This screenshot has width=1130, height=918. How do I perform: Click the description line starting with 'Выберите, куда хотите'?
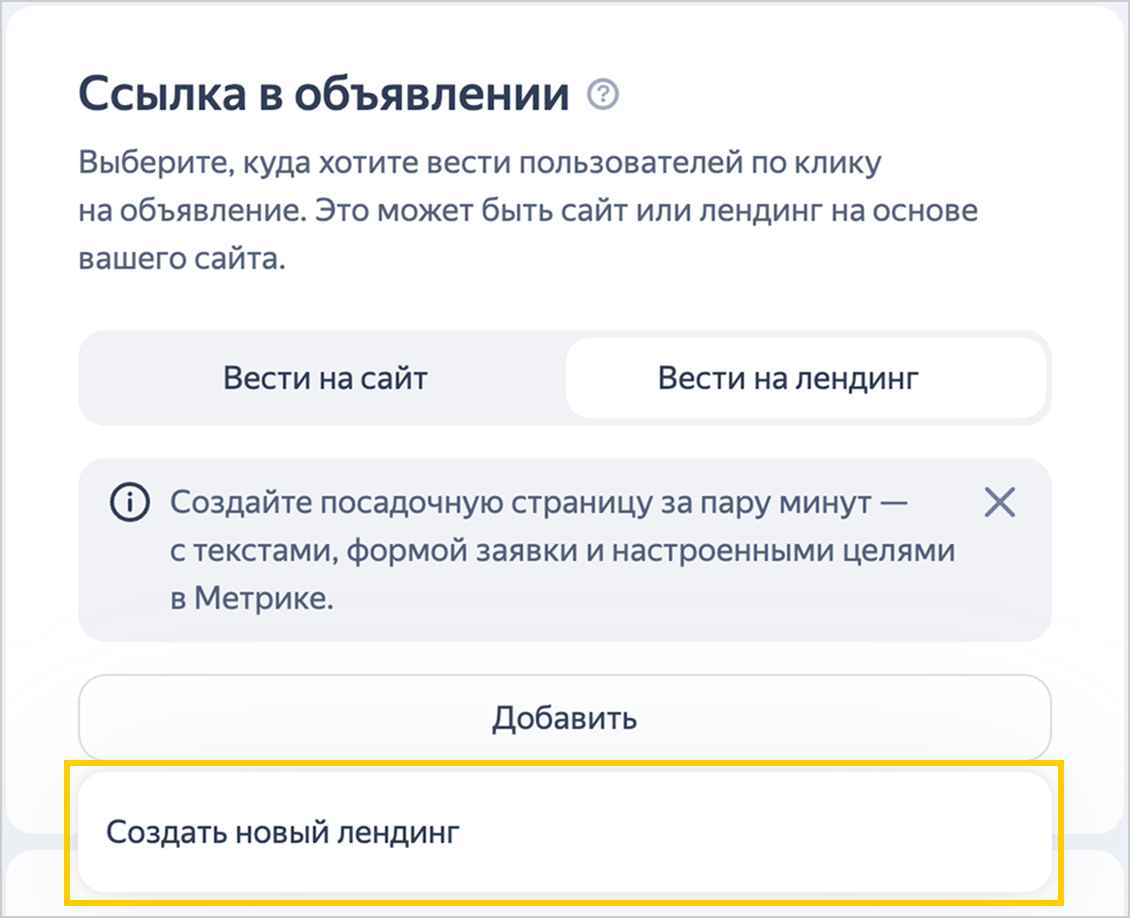[479, 163]
